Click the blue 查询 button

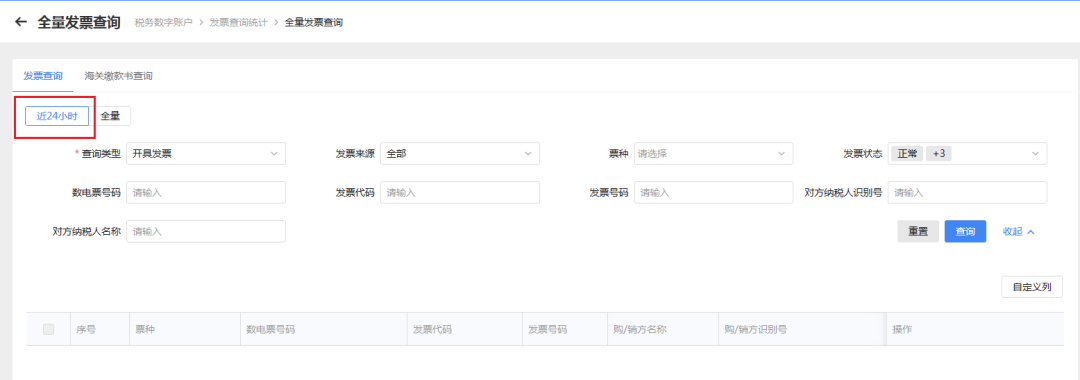[x=965, y=231]
